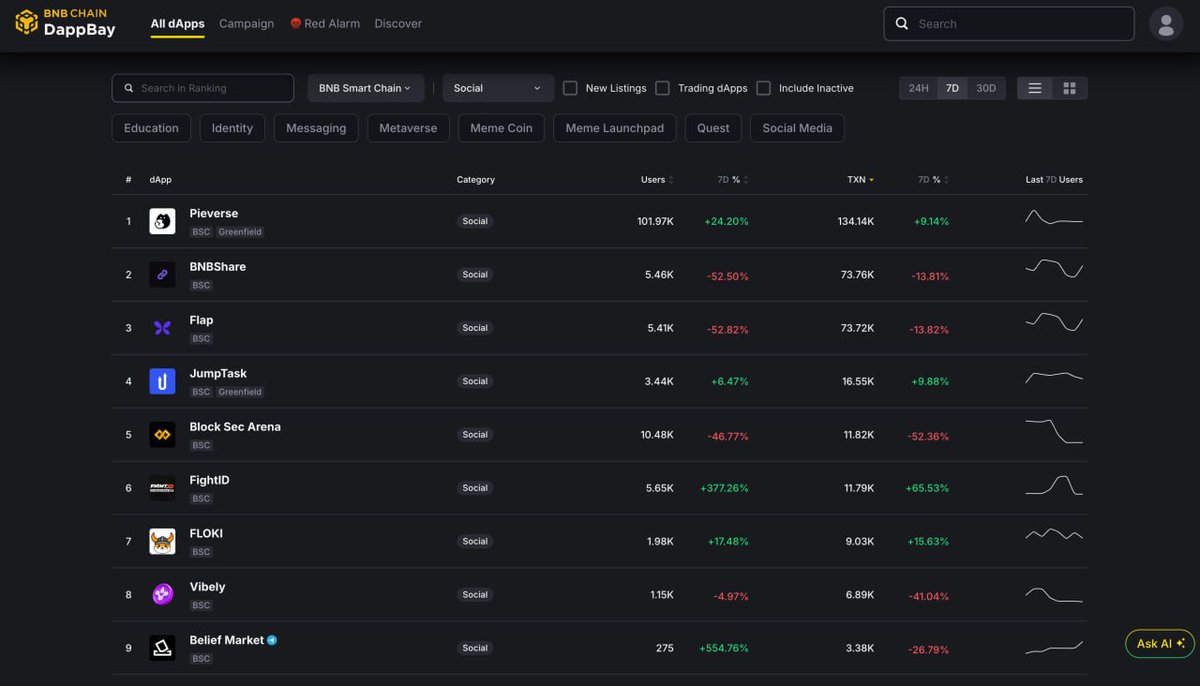Select the 24H time range
The height and width of the screenshot is (686, 1200).
point(918,88)
